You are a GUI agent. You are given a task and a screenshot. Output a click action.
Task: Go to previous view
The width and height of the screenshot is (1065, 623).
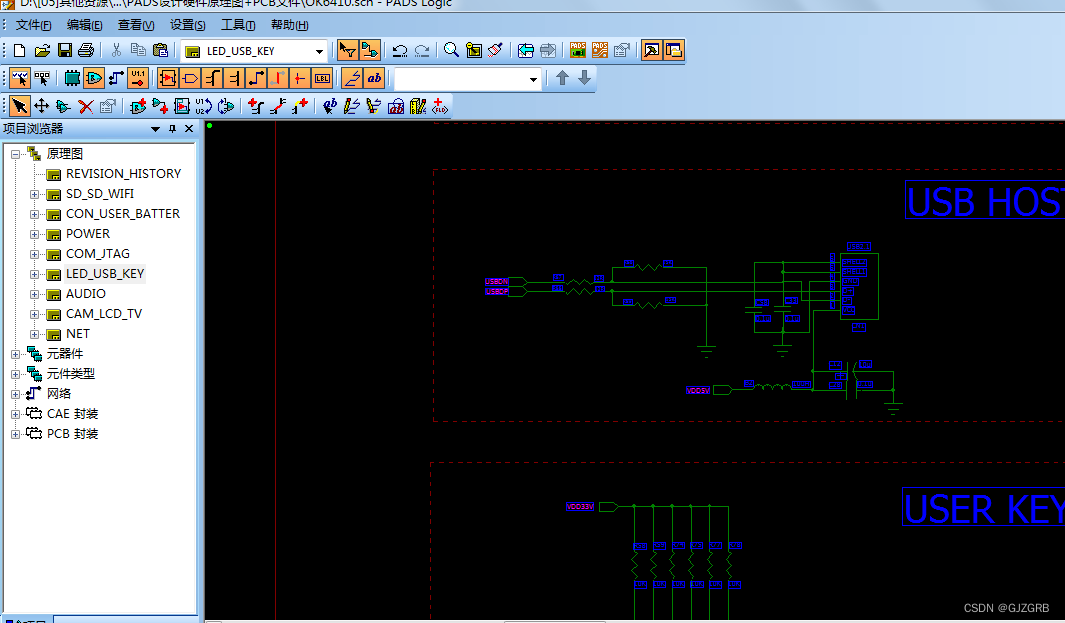coord(526,50)
